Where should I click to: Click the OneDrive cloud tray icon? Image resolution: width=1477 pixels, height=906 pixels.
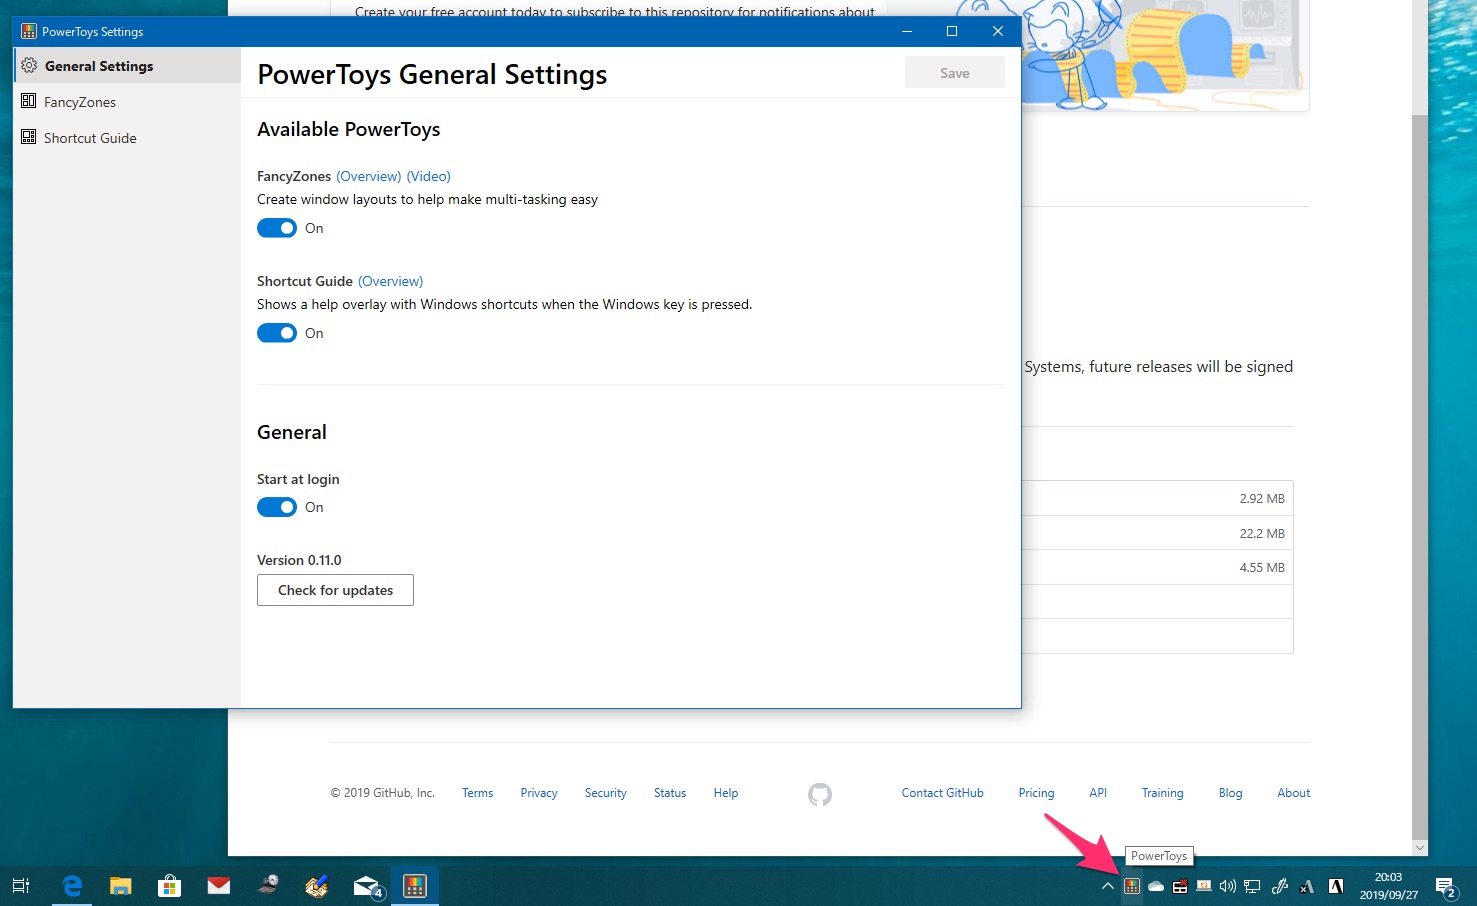point(1156,886)
